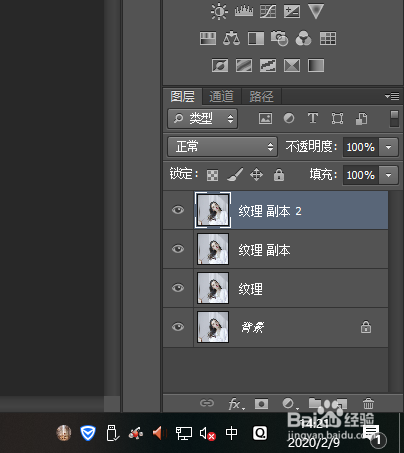This screenshot has width=404, height=453.
Task: Open the safely remove hardware tray icon
Action: pyautogui.click(x=112, y=433)
